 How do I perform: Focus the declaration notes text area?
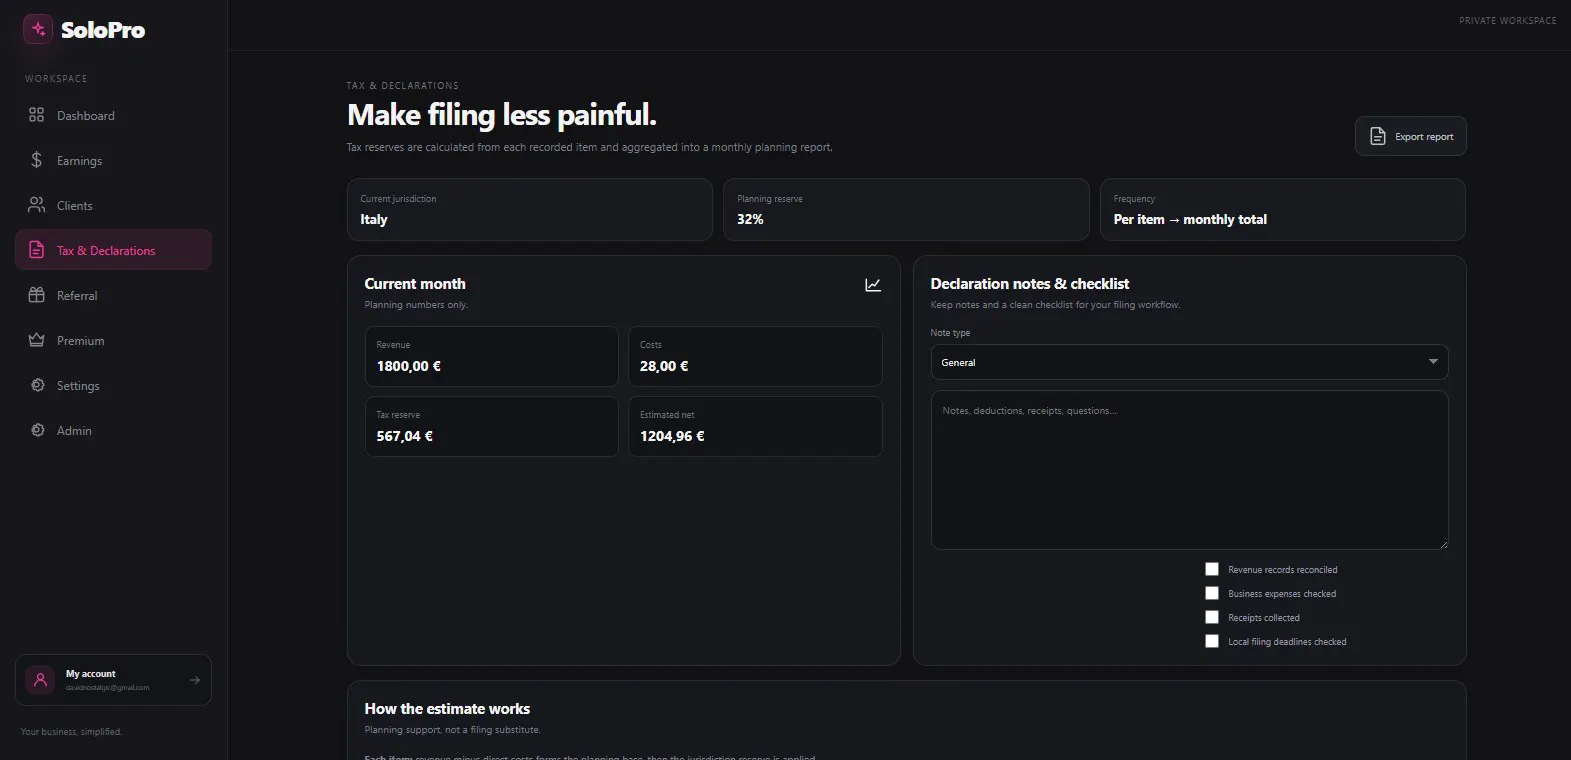pyautogui.click(x=1189, y=470)
